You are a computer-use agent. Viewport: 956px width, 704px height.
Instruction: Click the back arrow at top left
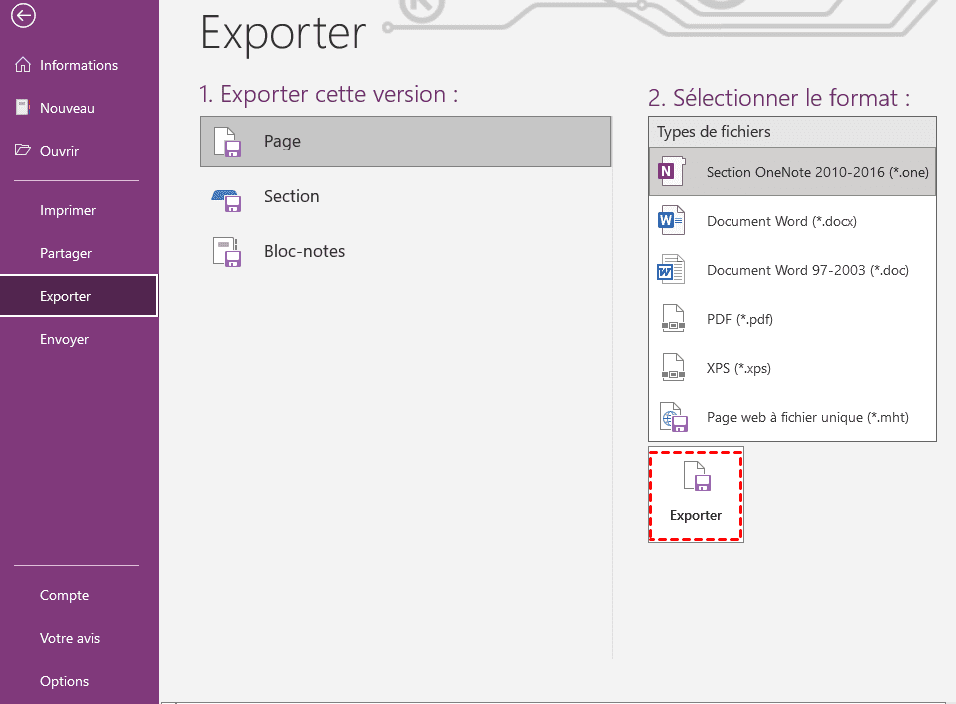pyautogui.click(x=22, y=16)
